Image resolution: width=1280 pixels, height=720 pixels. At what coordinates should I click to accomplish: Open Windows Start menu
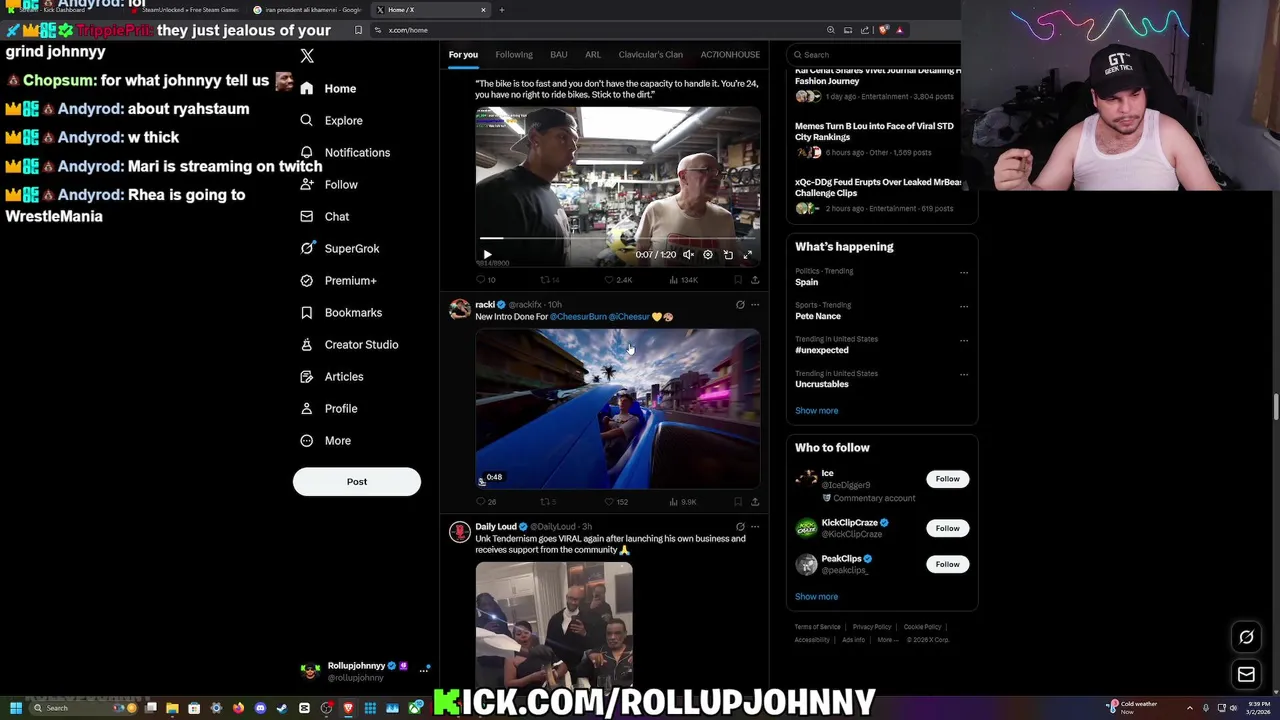pos(15,708)
